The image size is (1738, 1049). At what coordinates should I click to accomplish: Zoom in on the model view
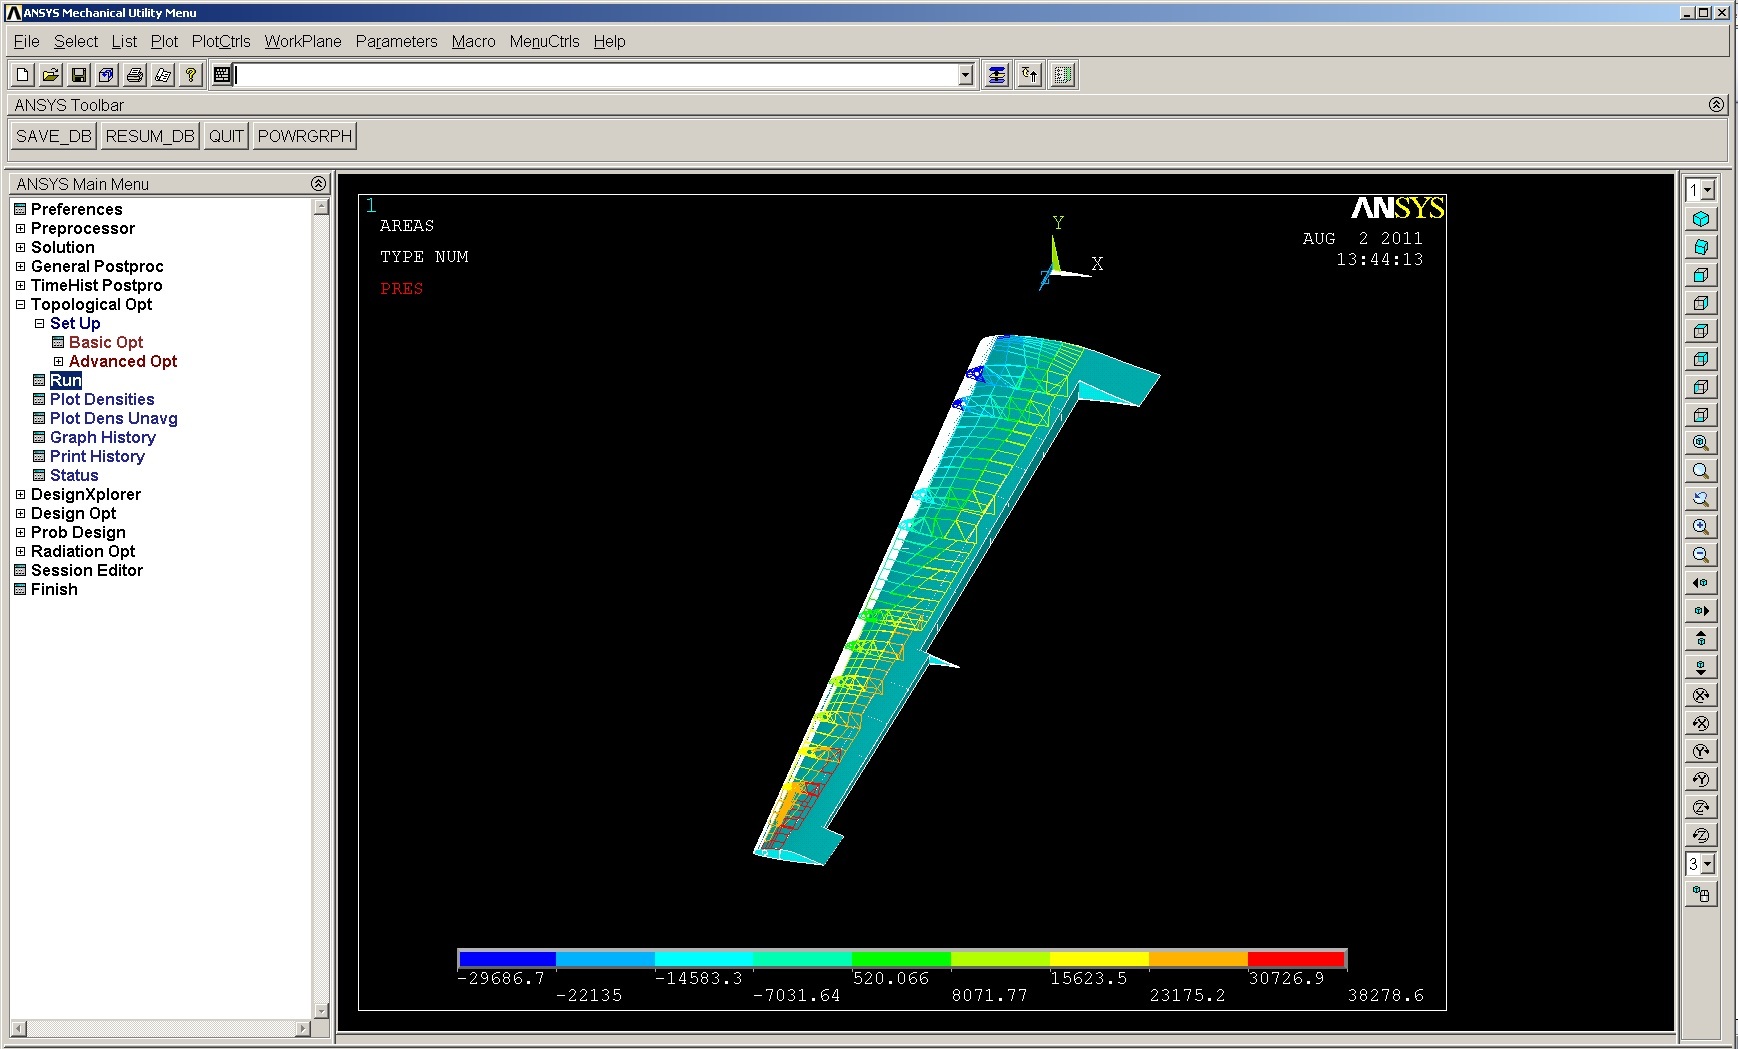click(1701, 526)
